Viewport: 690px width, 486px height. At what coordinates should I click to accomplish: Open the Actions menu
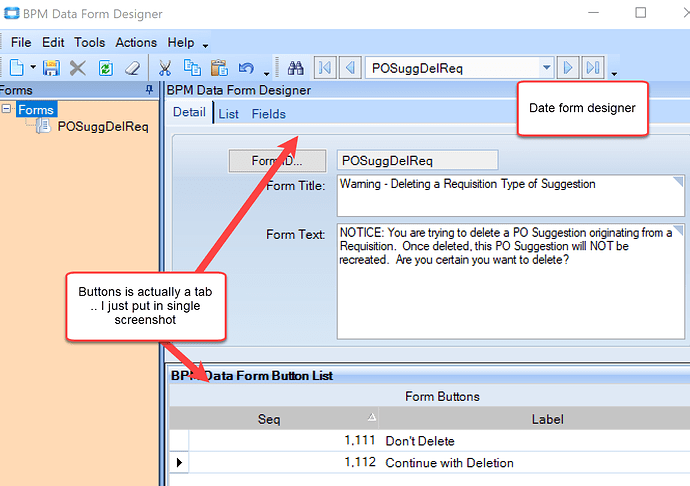136,42
